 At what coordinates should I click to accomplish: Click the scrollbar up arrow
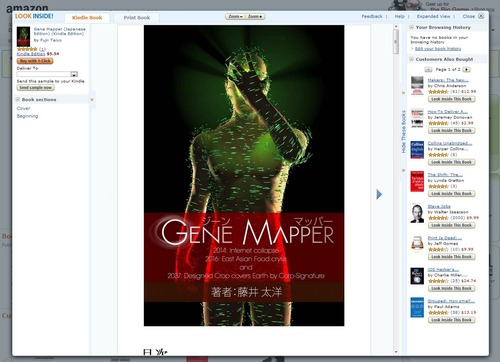(x=396, y=26)
